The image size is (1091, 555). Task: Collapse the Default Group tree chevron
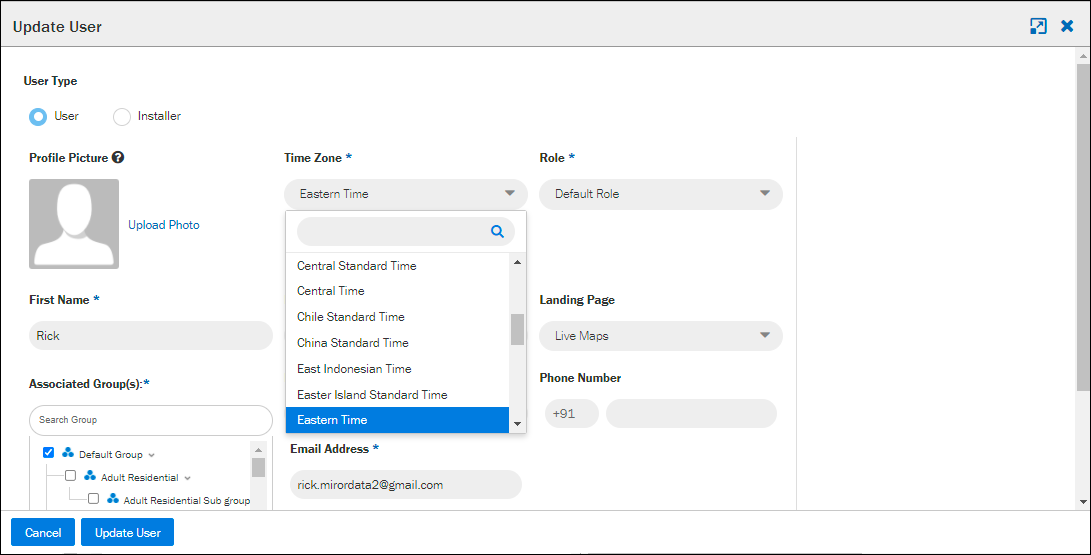pyautogui.click(x=152, y=455)
